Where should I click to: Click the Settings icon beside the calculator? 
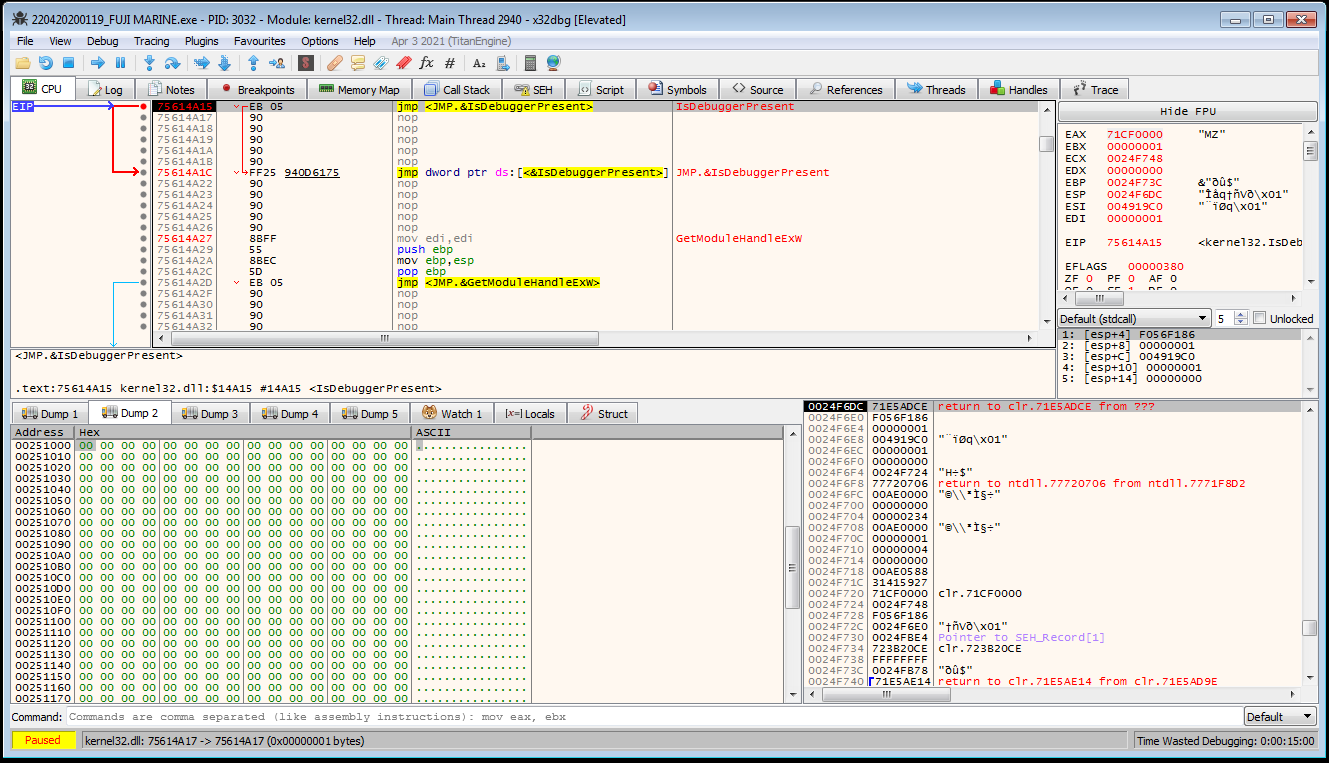pyautogui.click(x=502, y=63)
